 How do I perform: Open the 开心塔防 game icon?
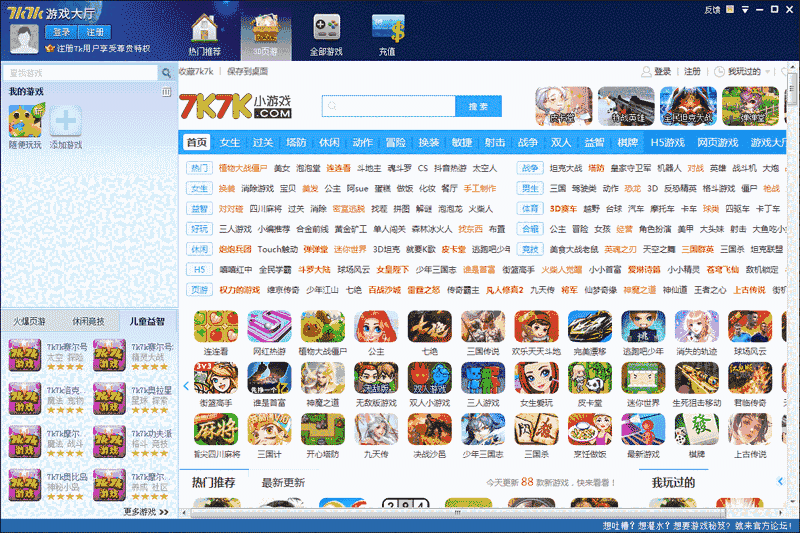coord(323,429)
